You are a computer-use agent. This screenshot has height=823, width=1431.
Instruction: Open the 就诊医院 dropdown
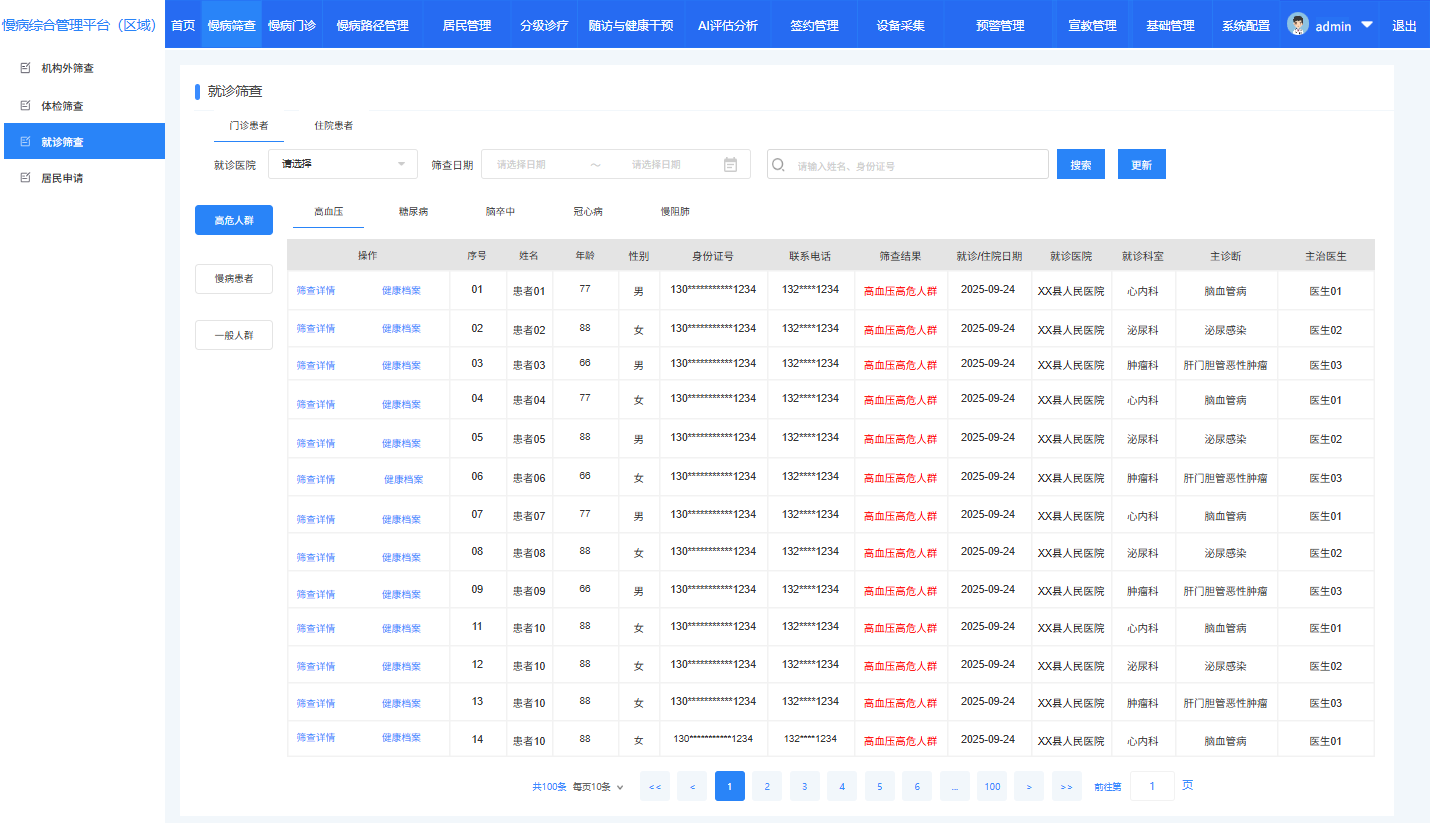point(343,164)
